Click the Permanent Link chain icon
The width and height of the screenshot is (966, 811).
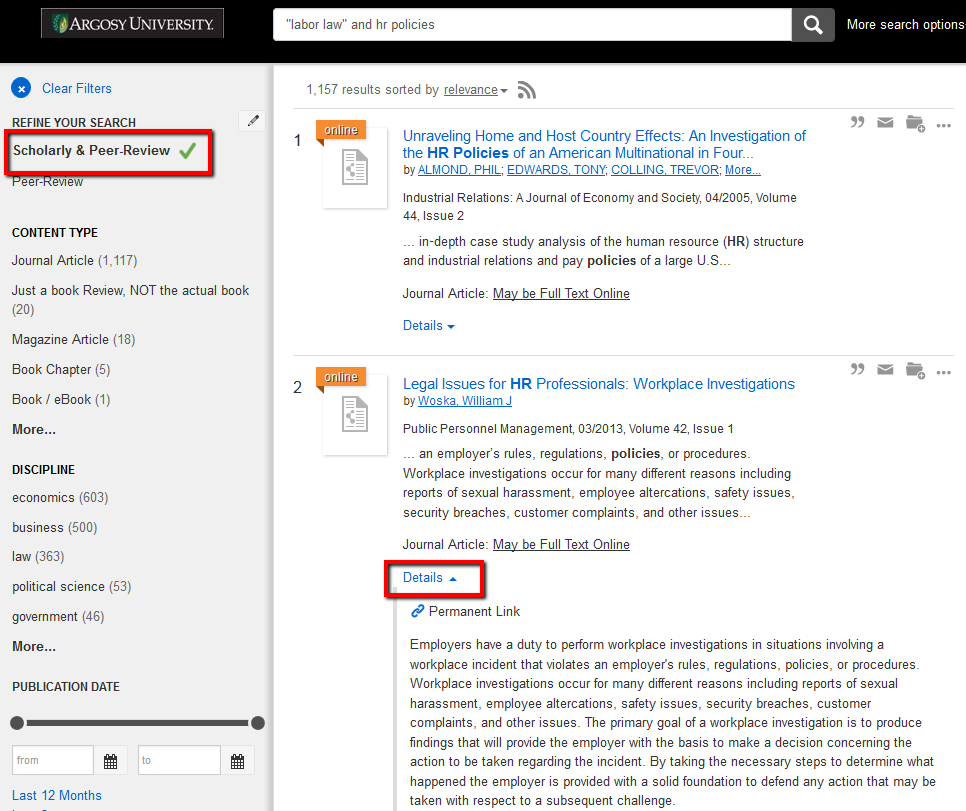coord(418,611)
